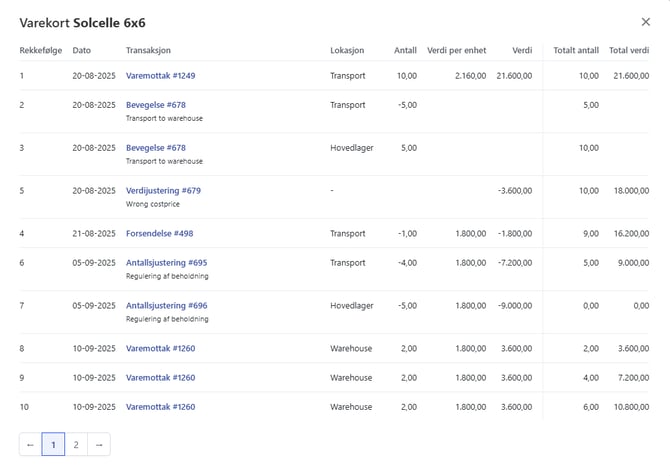Screen dimensions: 670x476
Task: Open Antallsjustering #695 link
Action: tap(166, 262)
